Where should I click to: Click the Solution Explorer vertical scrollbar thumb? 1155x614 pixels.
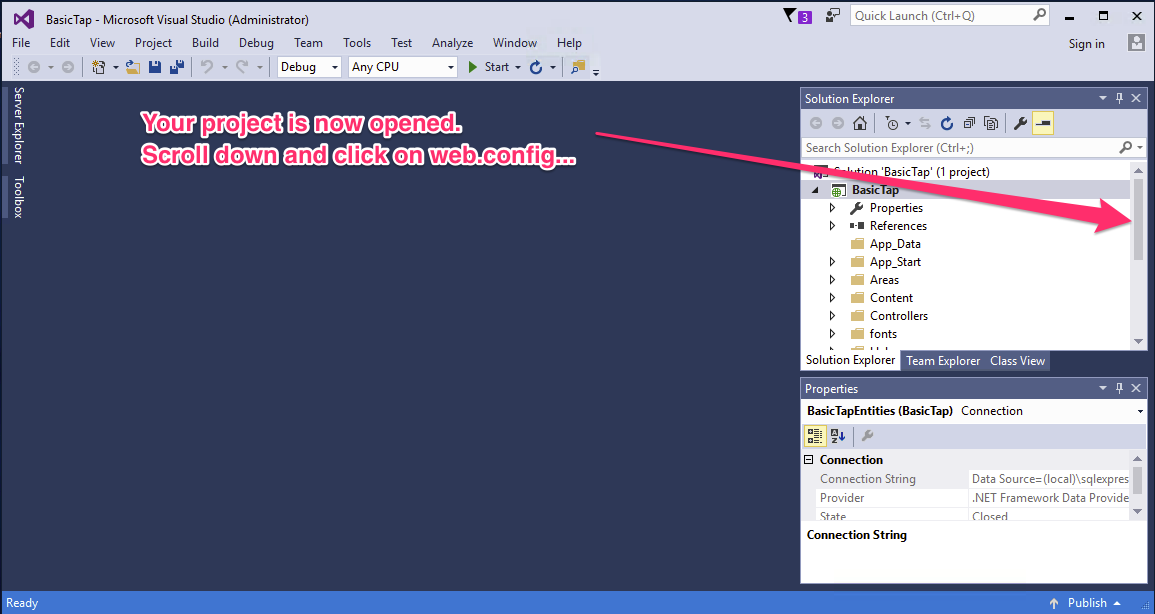point(1138,219)
